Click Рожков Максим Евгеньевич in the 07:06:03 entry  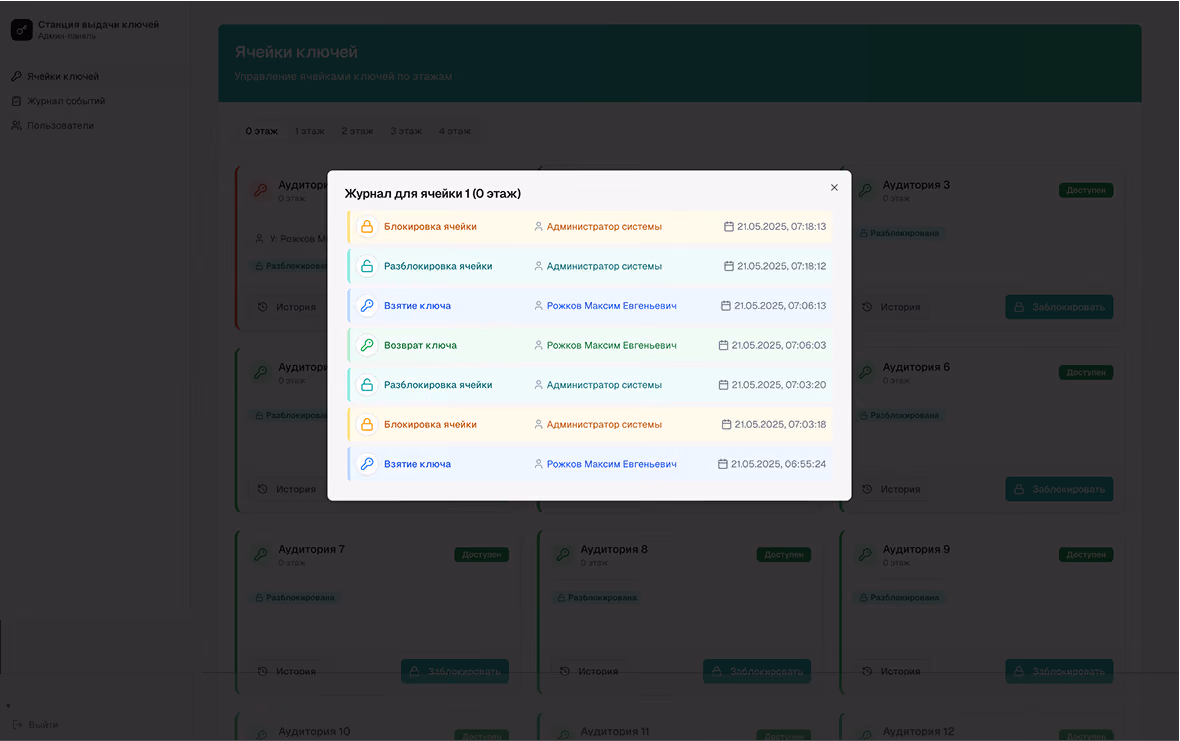click(x=611, y=345)
